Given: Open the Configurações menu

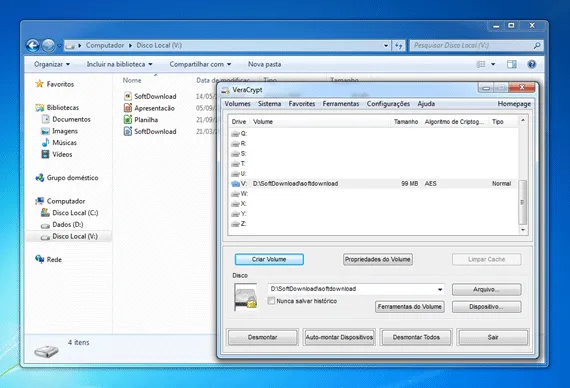Looking at the screenshot, I should (388, 104).
